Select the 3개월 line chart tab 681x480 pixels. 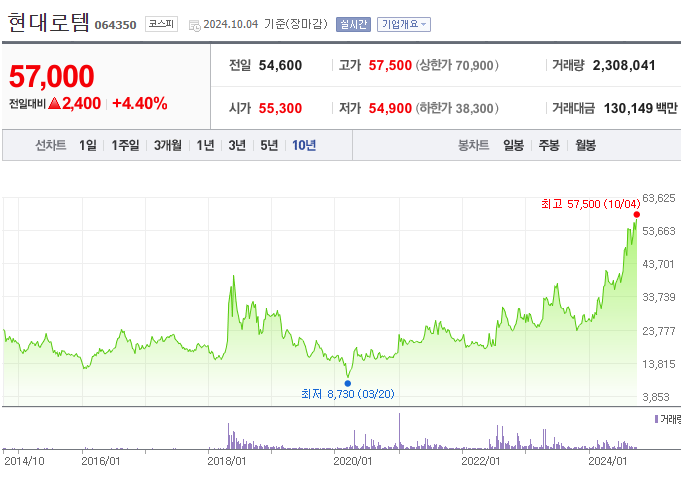coord(168,145)
